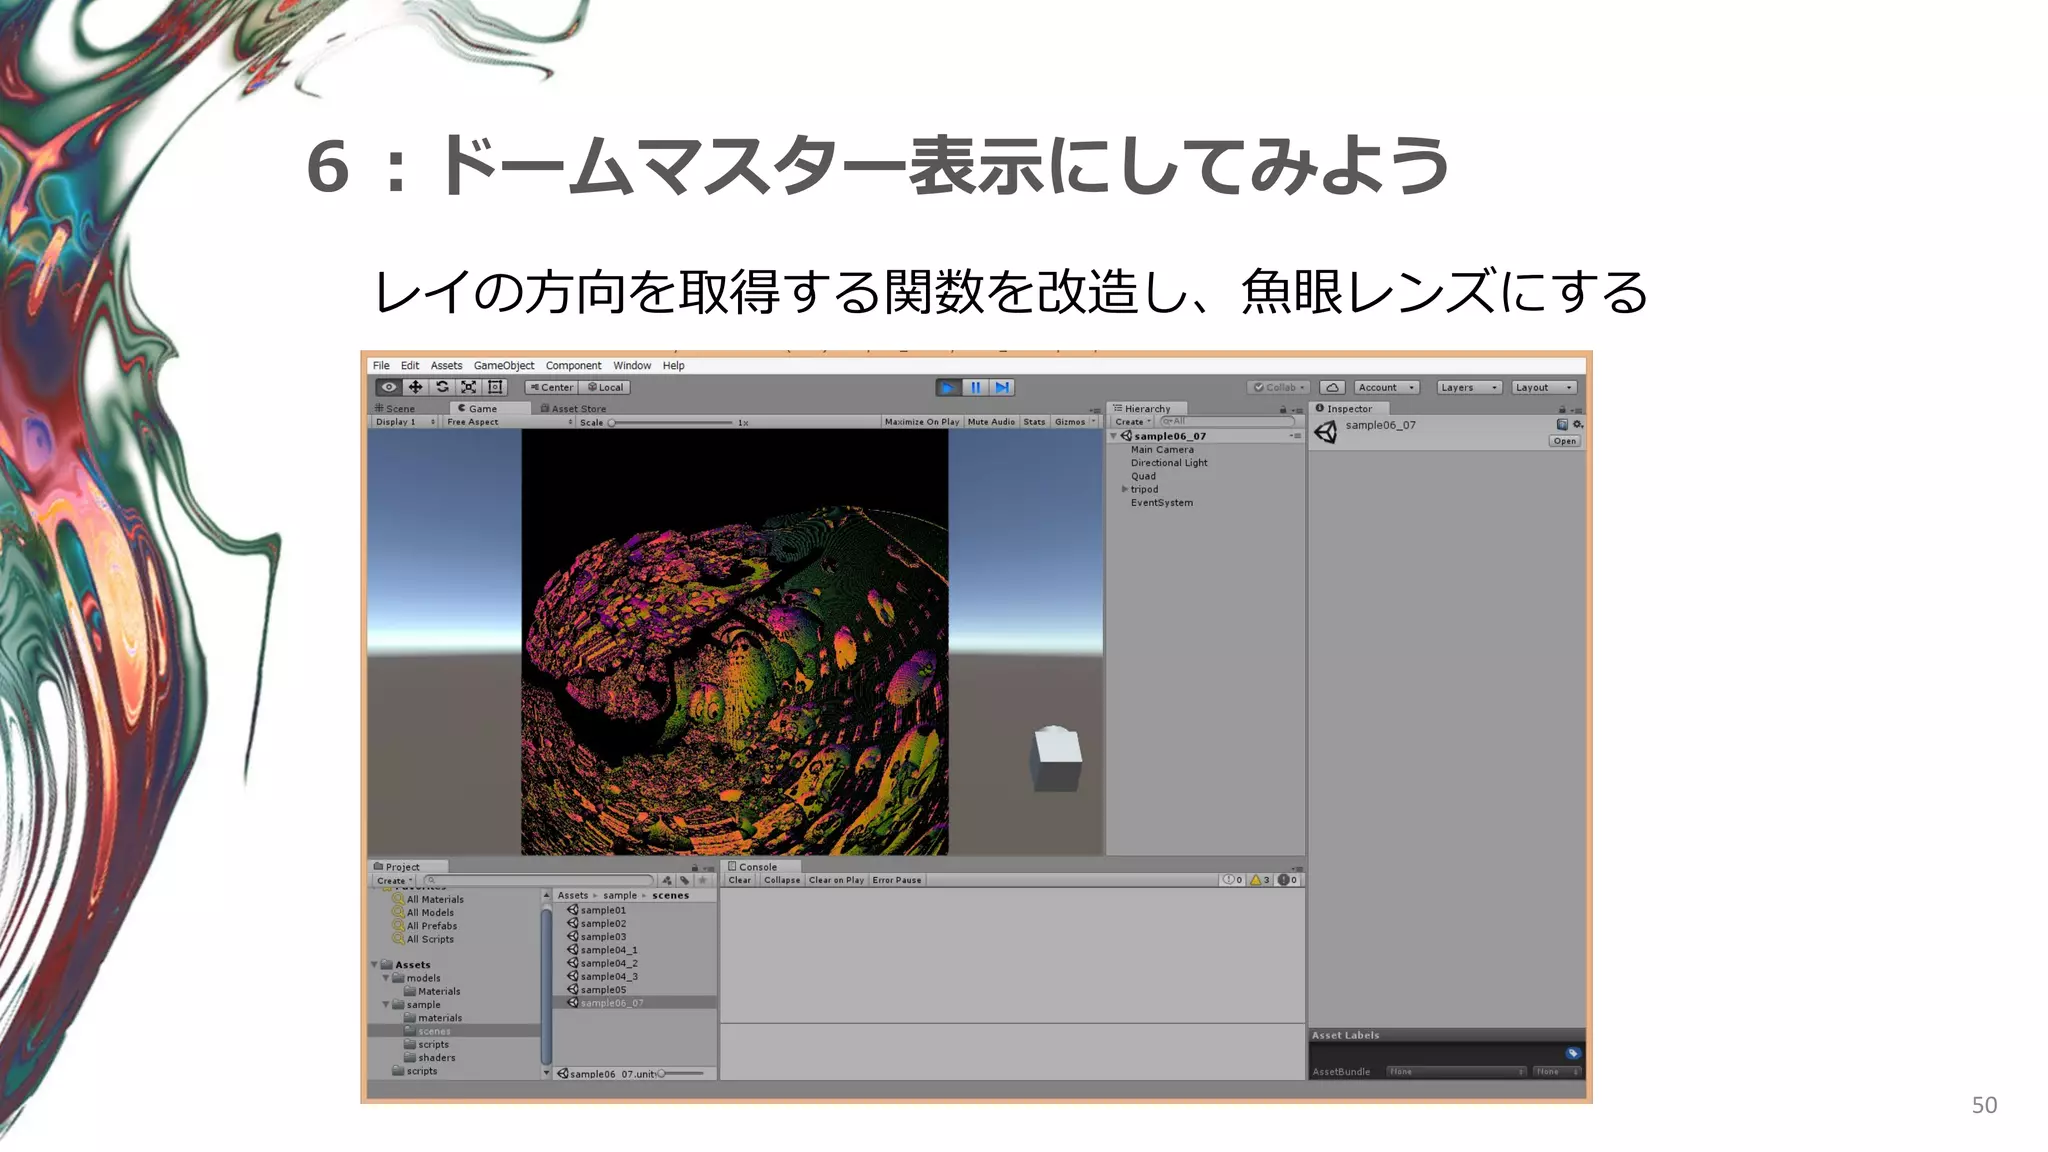Open Inspector help book icon
Screen dimensions: 2048x1152
1562,425
